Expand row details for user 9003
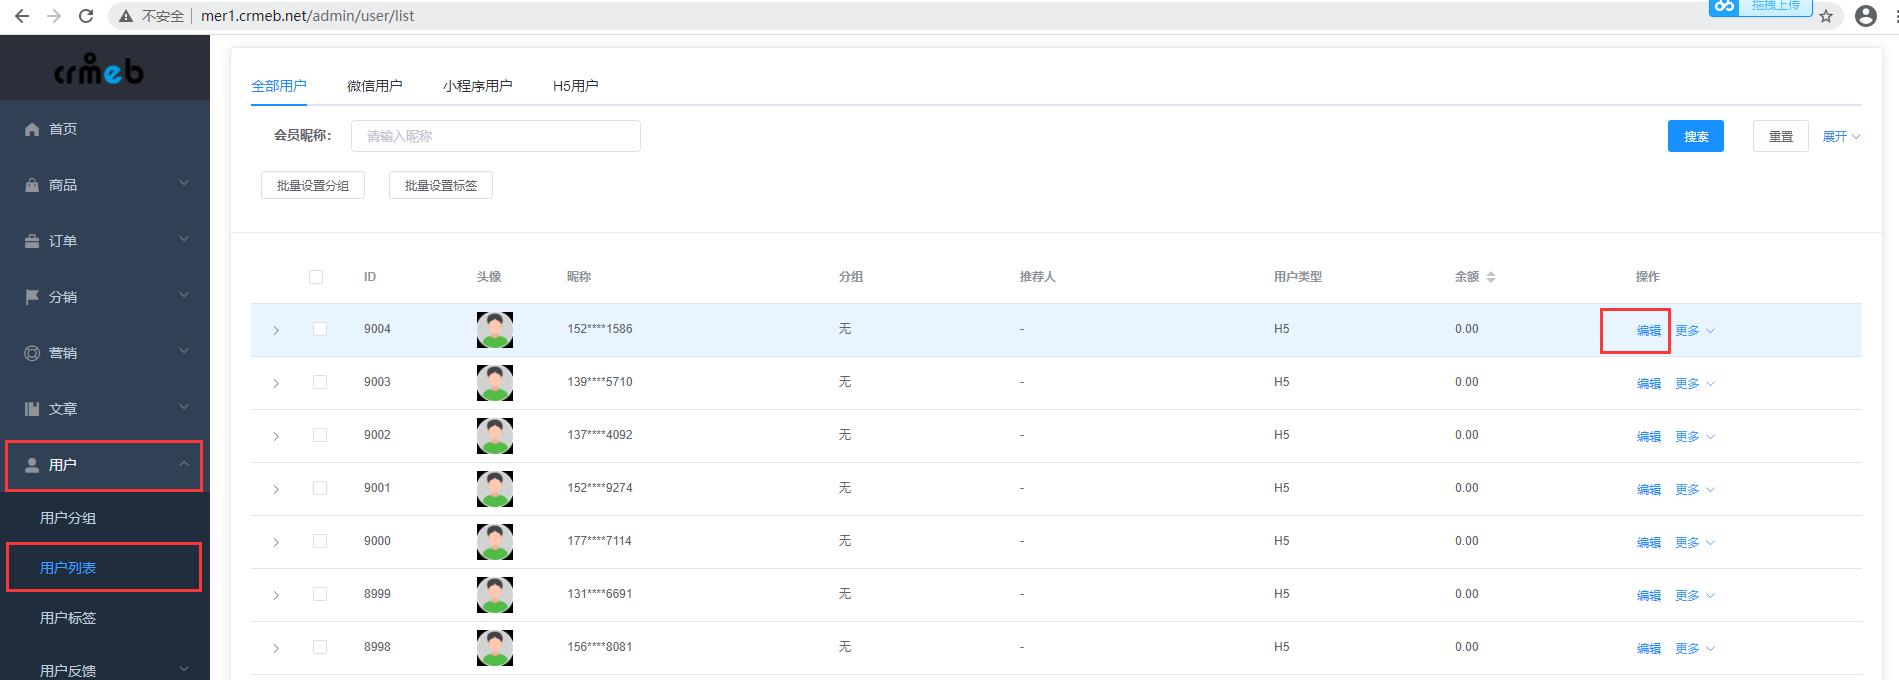The height and width of the screenshot is (680, 1899). 276,383
